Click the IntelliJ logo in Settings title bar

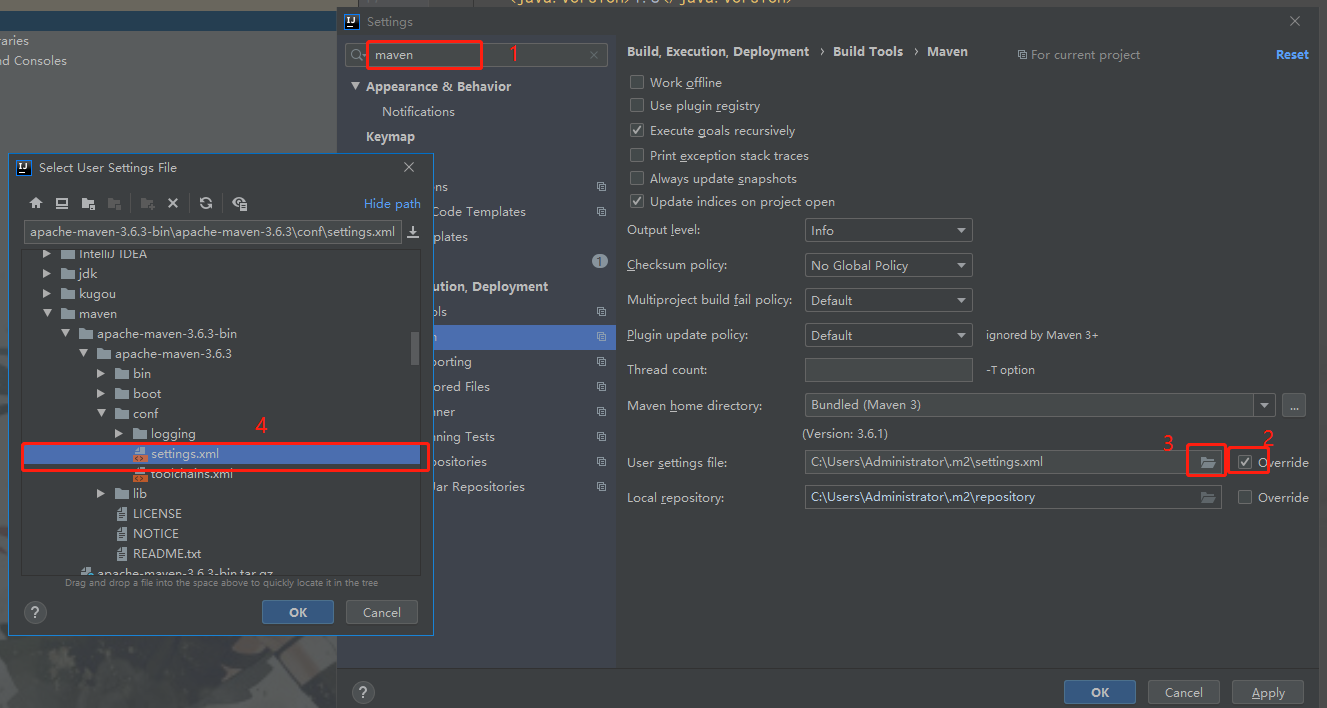coord(352,21)
